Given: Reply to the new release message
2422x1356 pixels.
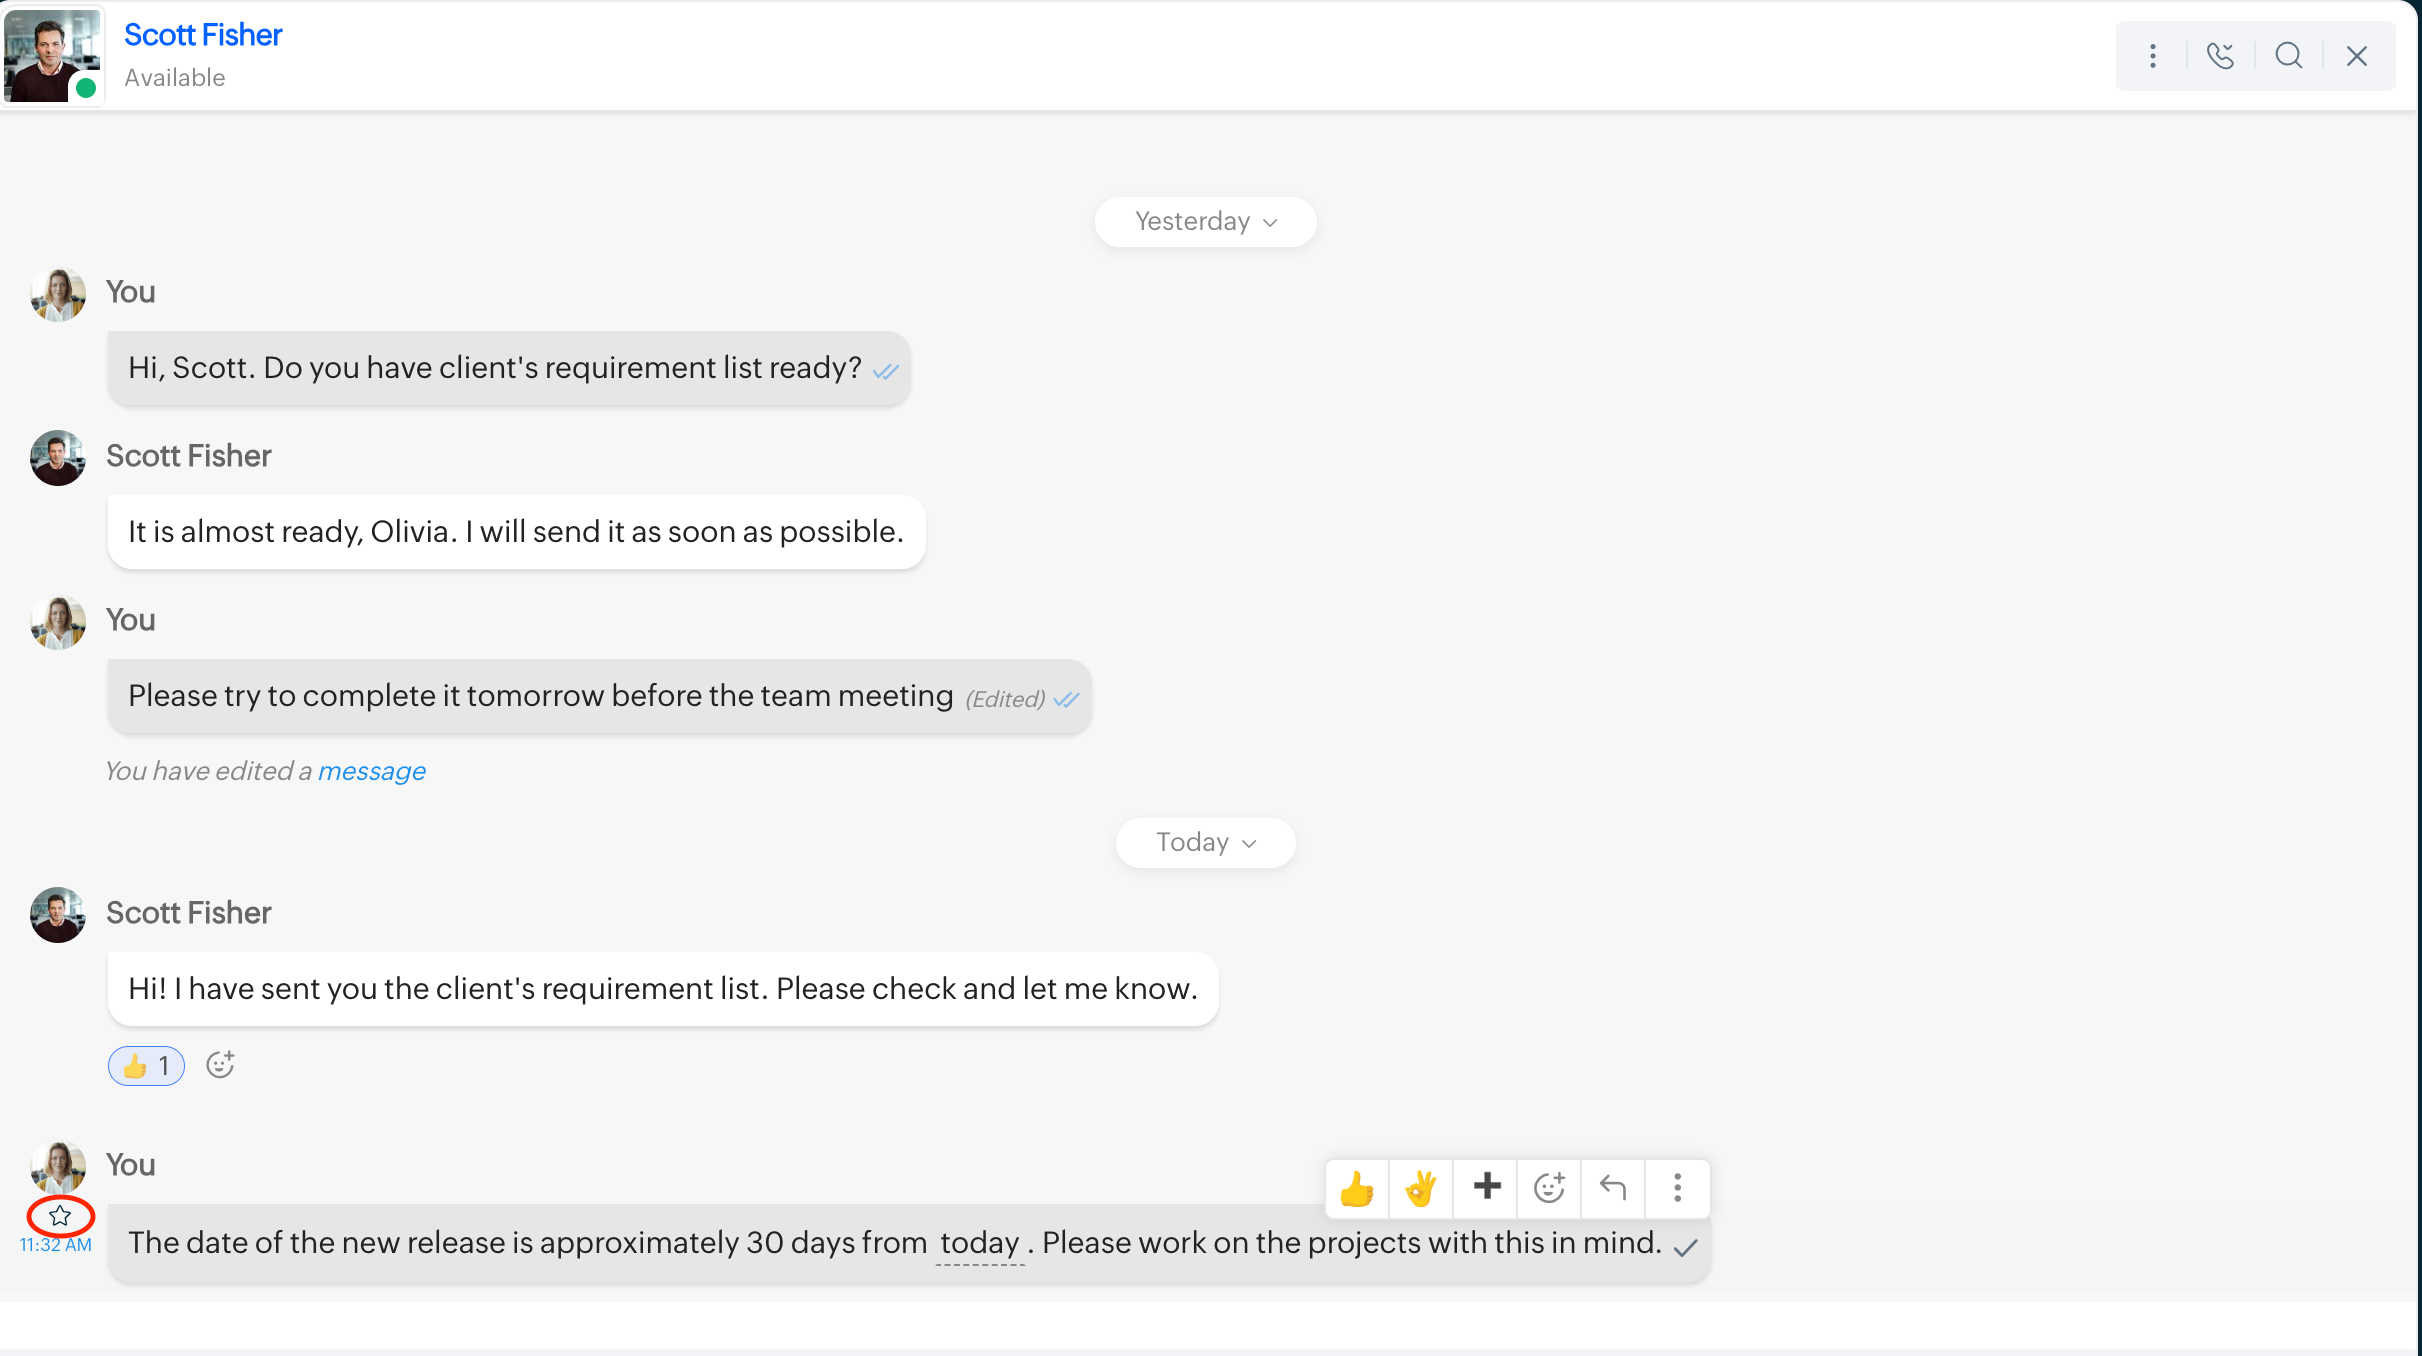Looking at the screenshot, I should (x=1613, y=1188).
